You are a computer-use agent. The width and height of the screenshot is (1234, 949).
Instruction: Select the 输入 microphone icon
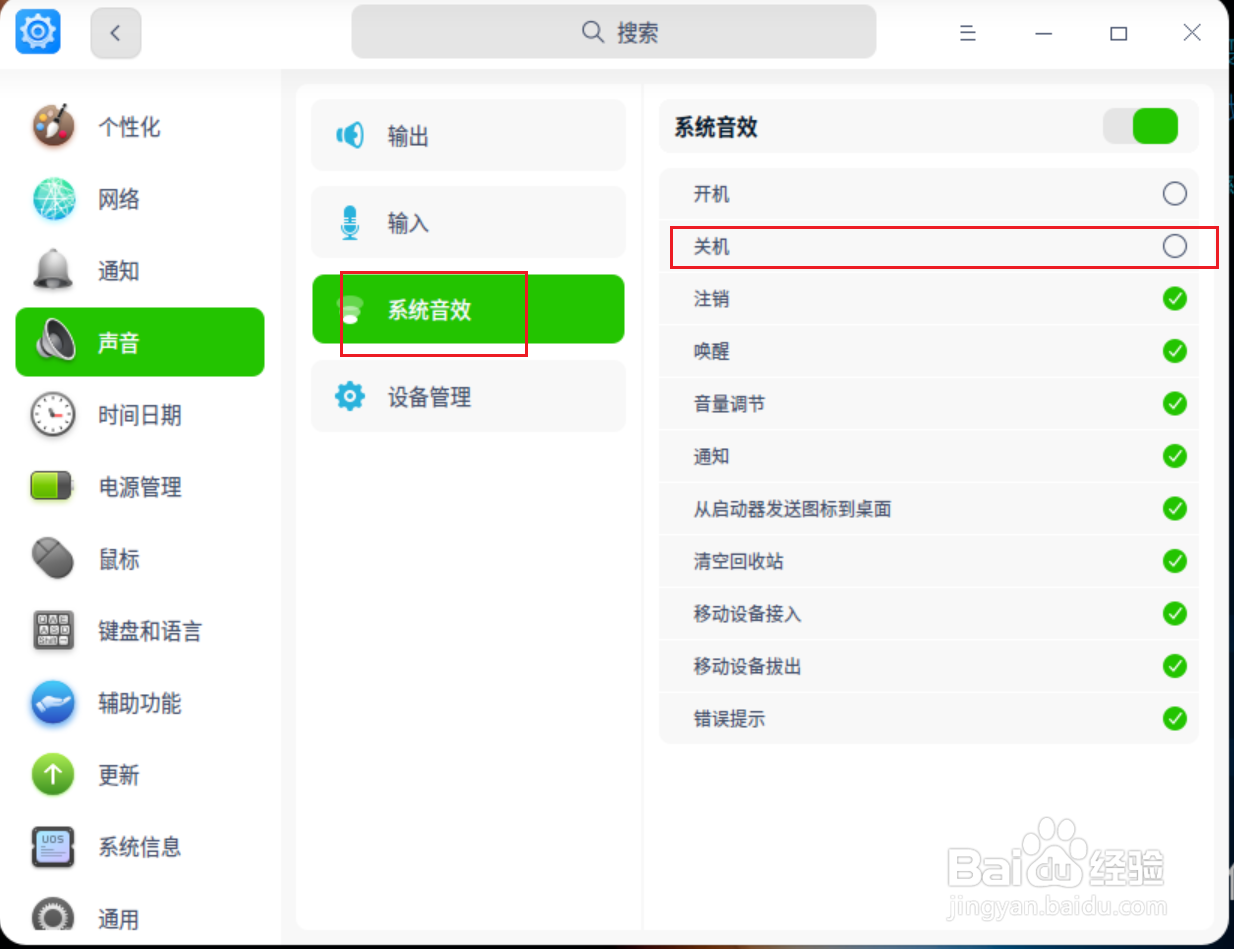348,222
